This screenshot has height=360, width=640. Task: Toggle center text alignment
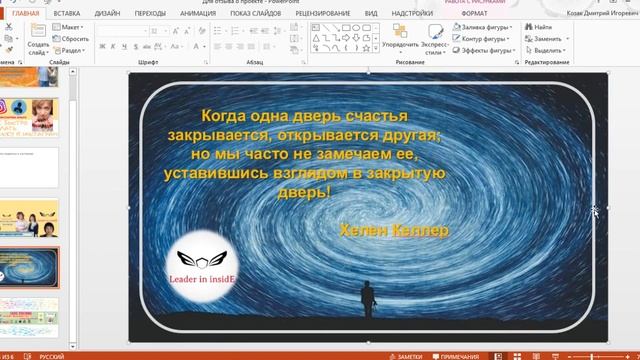point(229,47)
